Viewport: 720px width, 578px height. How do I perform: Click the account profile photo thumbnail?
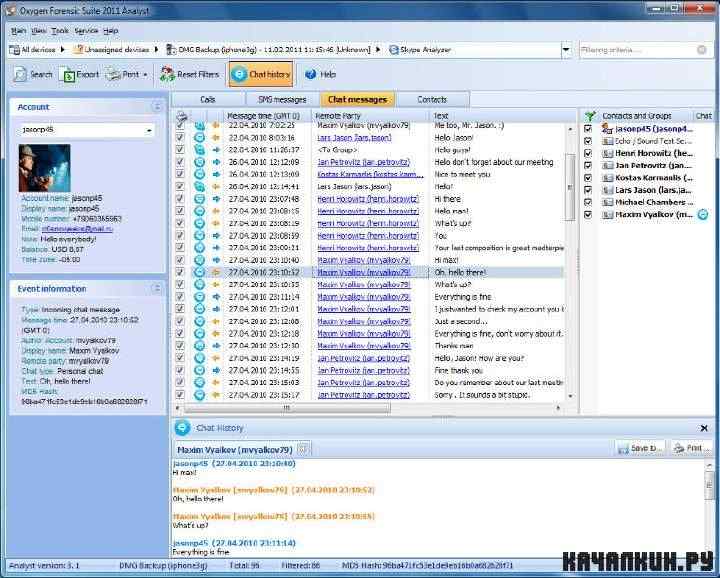click(x=45, y=168)
